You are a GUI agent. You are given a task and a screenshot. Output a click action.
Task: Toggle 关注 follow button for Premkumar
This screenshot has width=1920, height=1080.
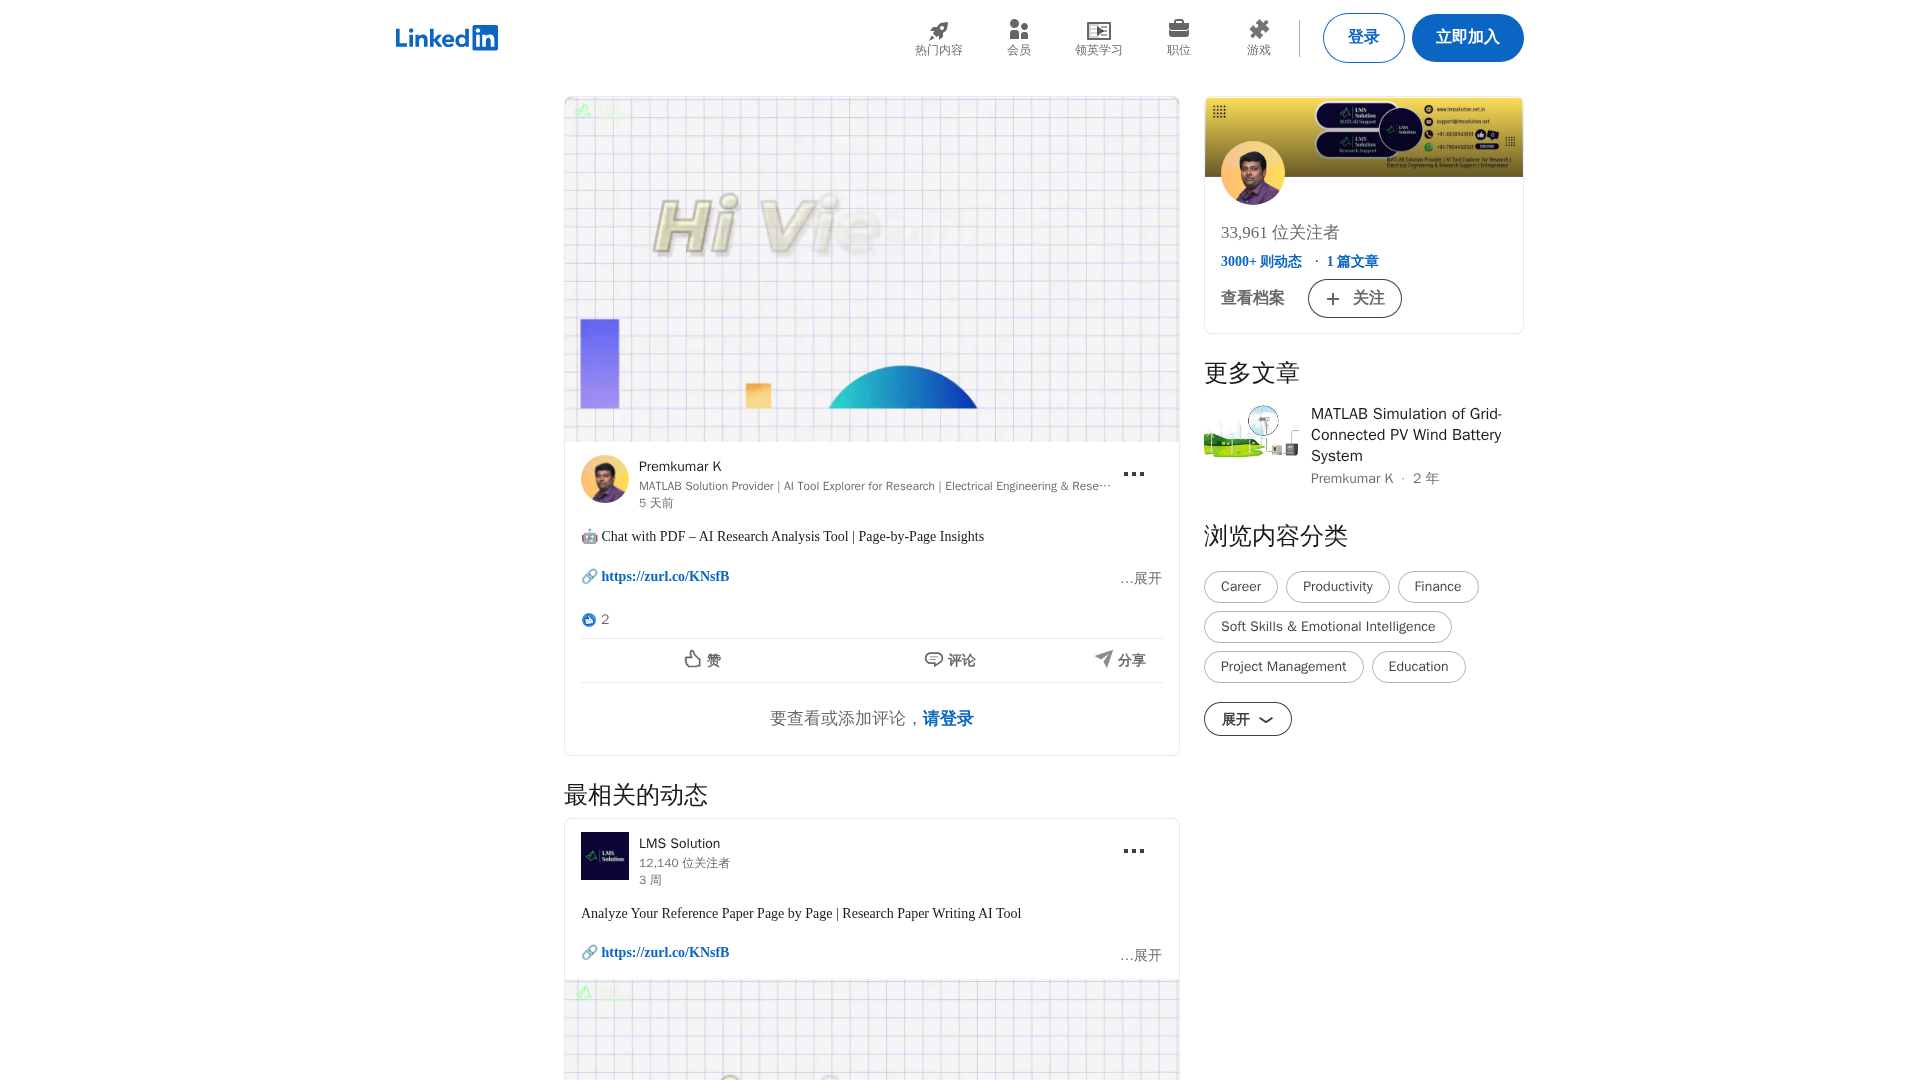tap(1354, 298)
